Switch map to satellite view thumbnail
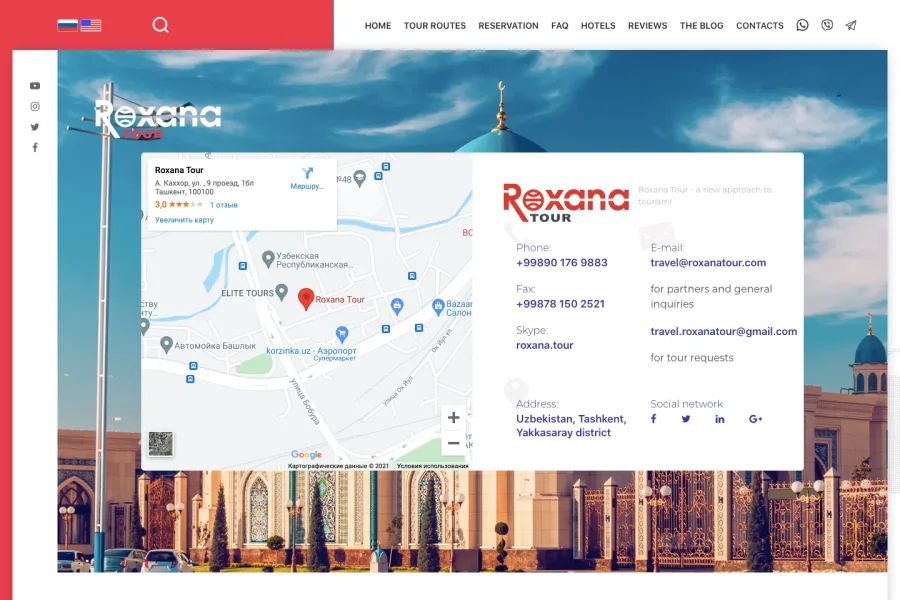The height and width of the screenshot is (600, 900). click(161, 444)
